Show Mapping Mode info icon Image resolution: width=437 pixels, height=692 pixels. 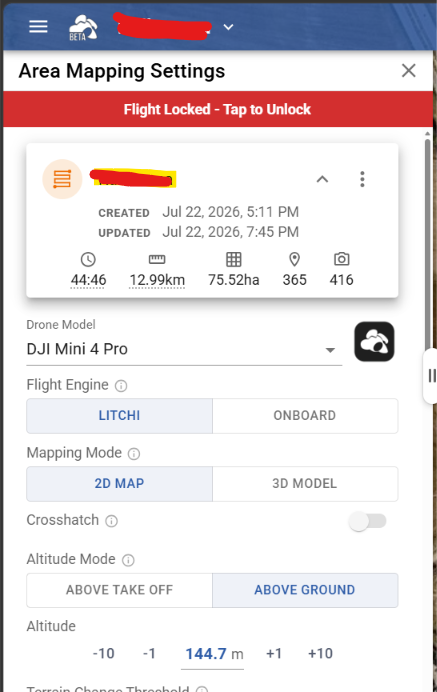134,454
